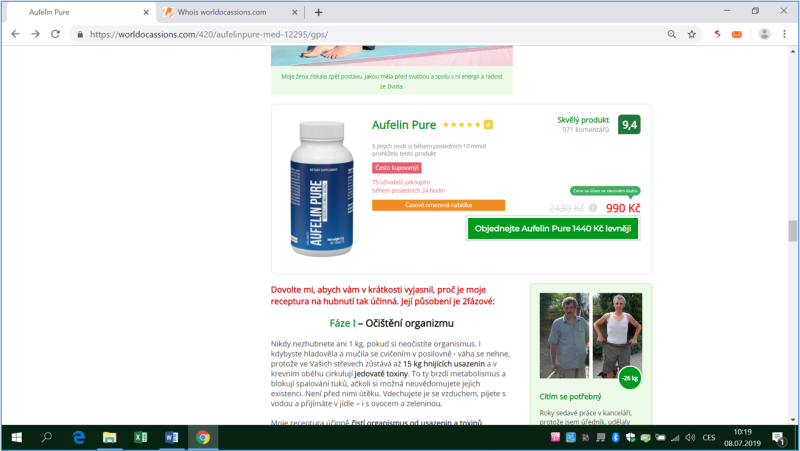
Task: Open a new browser tab
Action: click(318, 12)
